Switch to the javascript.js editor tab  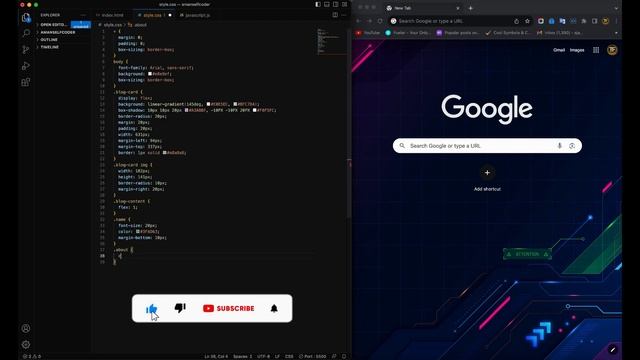click(196, 15)
